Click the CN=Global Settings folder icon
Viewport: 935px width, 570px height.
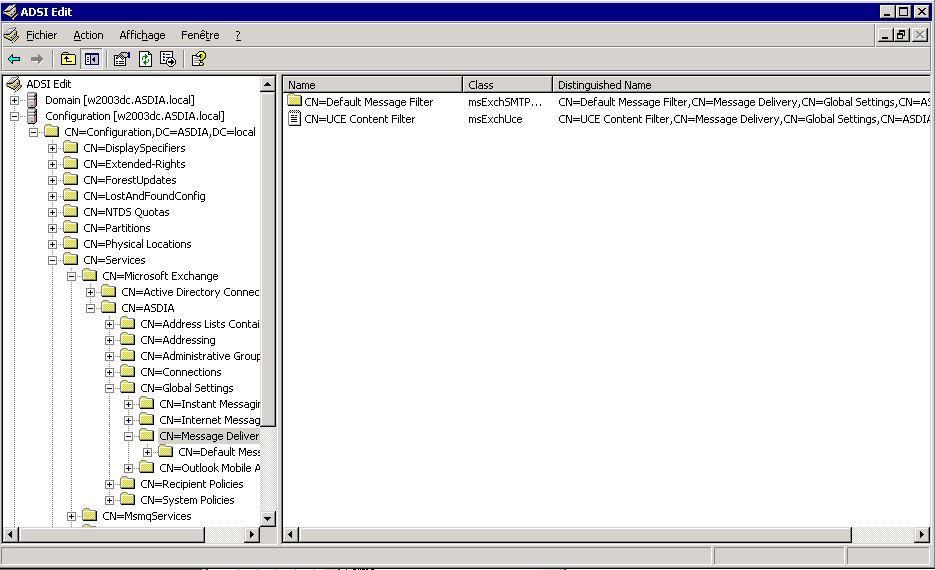[x=128, y=388]
